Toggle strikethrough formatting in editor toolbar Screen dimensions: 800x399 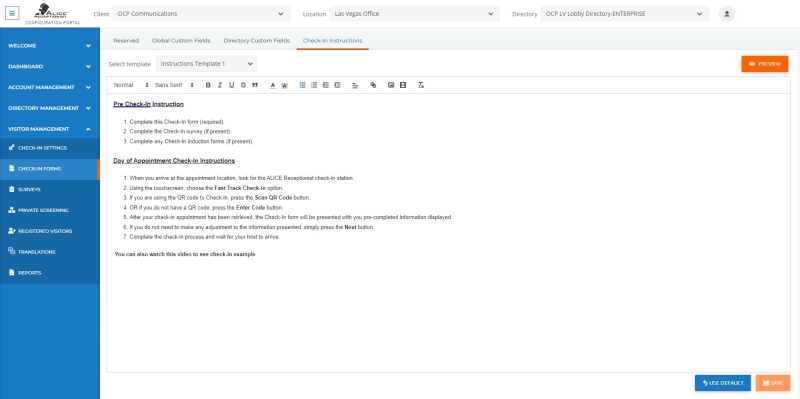click(x=243, y=85)
